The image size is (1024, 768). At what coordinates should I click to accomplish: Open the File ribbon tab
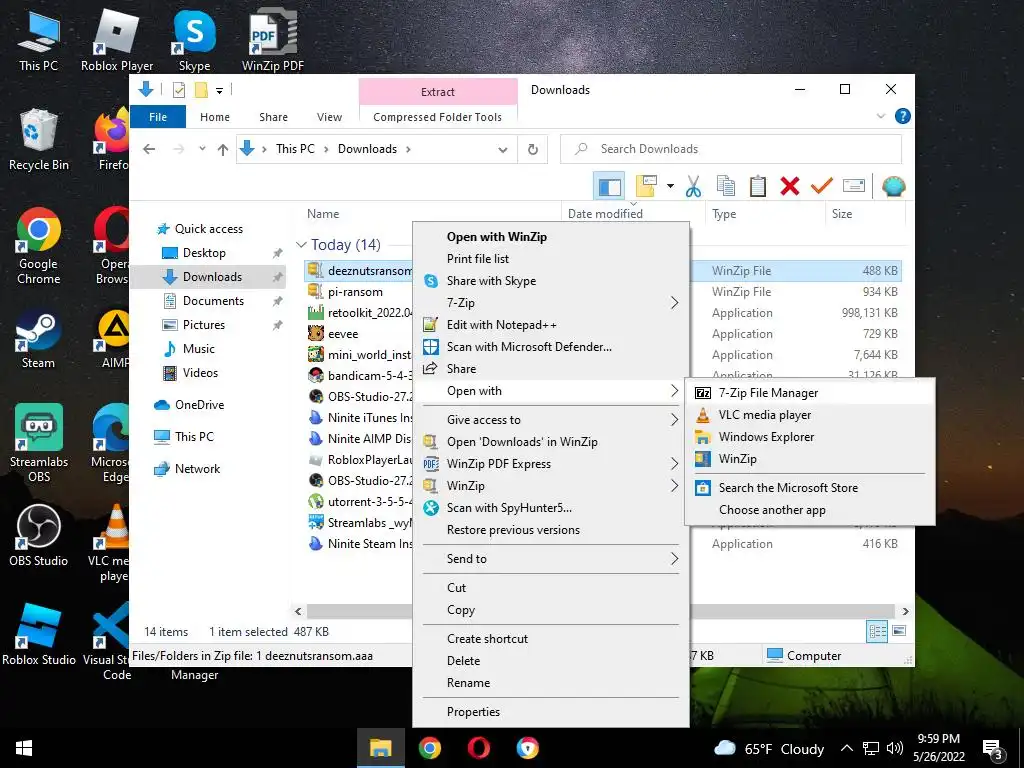click(x=158, y=117)
